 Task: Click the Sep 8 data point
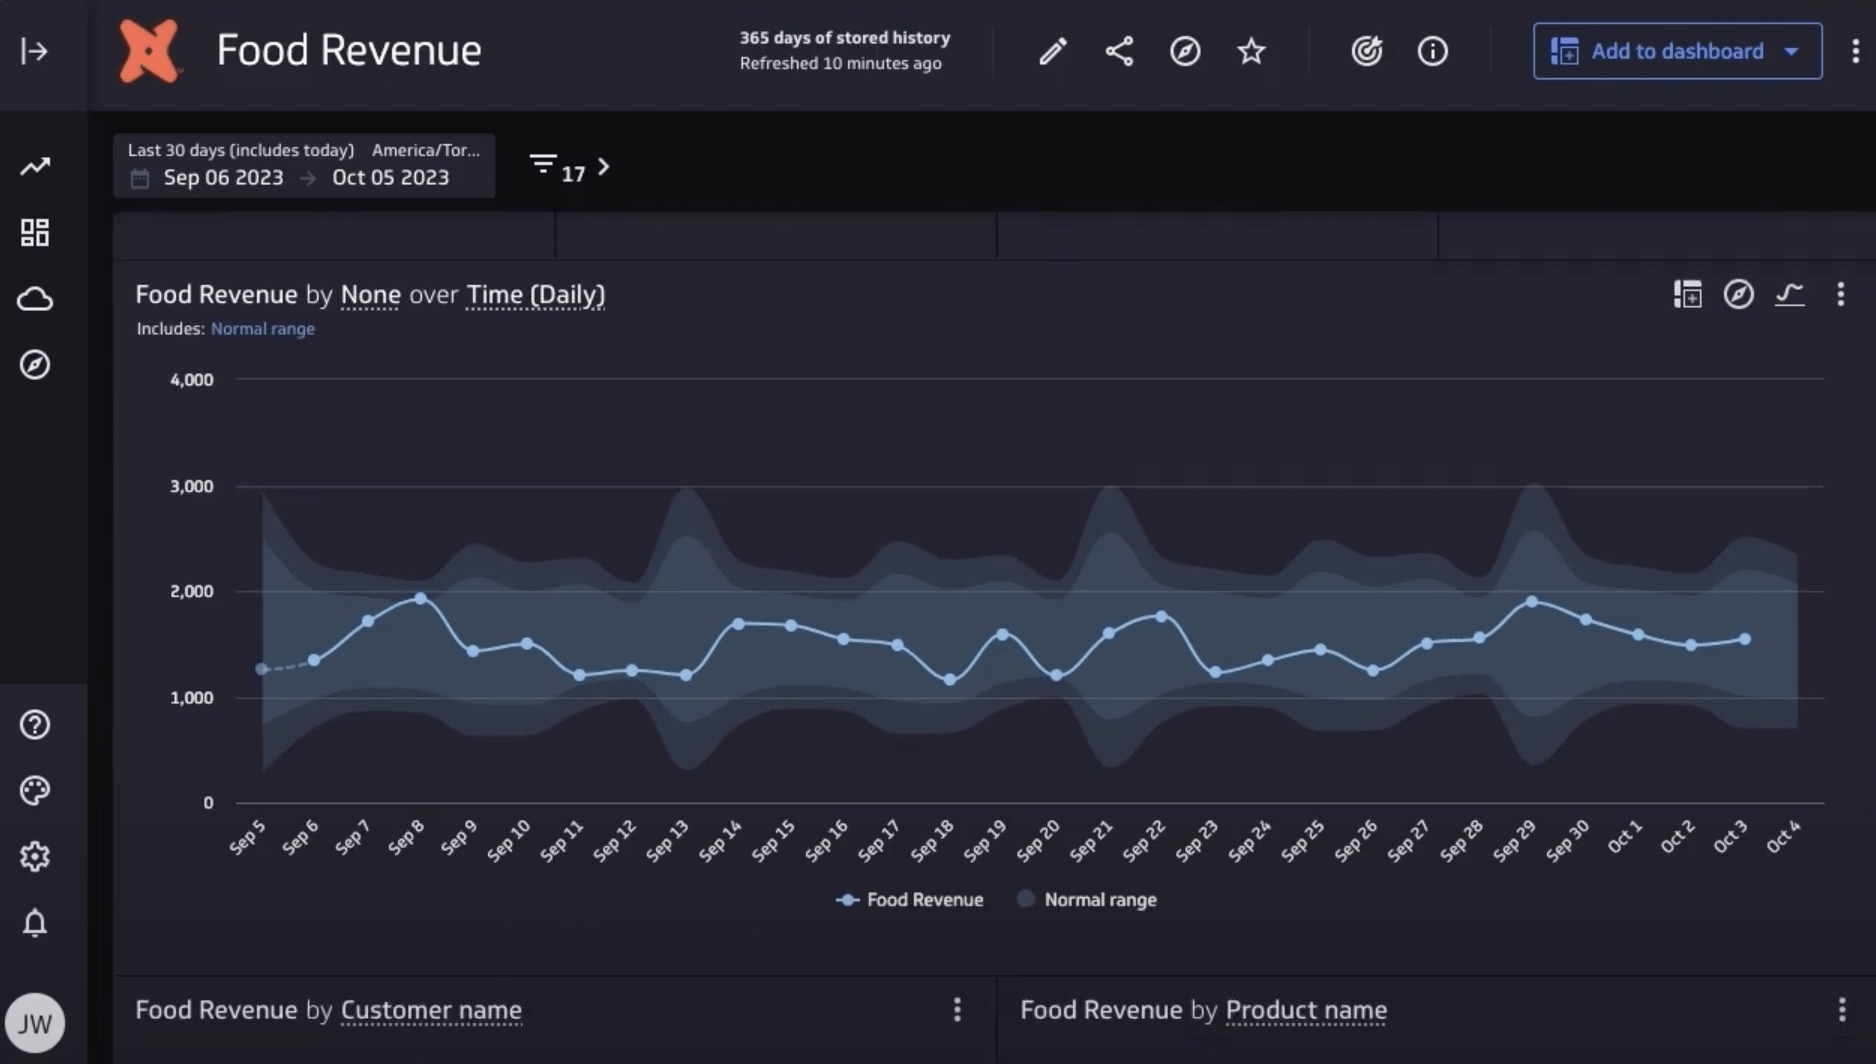point(421,598)
